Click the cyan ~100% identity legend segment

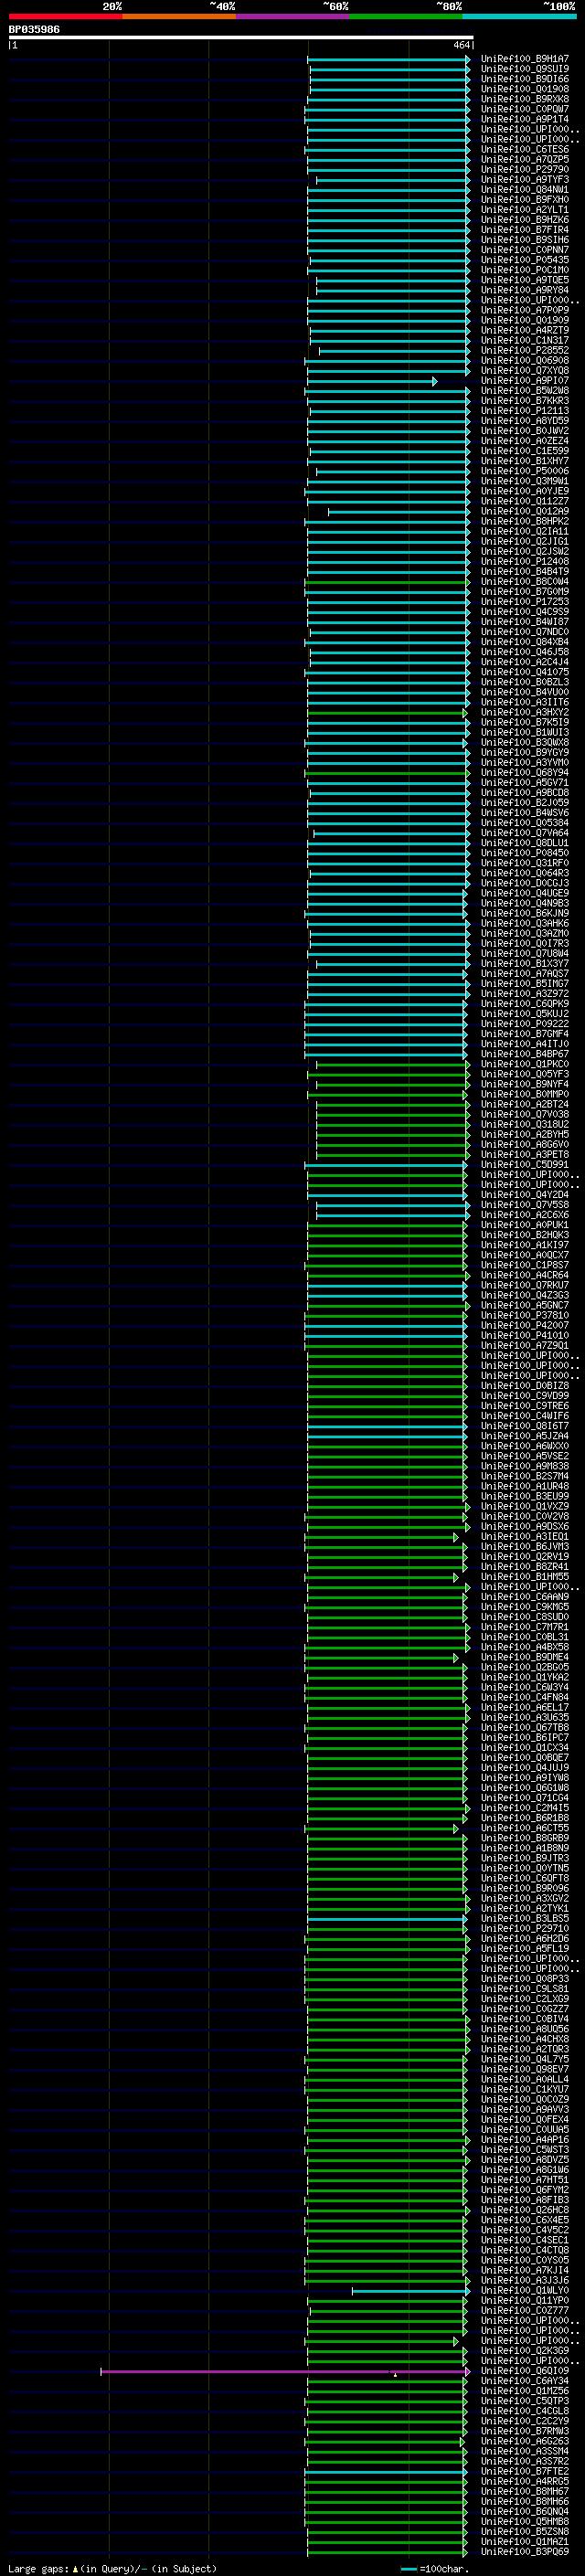[520, 16]
